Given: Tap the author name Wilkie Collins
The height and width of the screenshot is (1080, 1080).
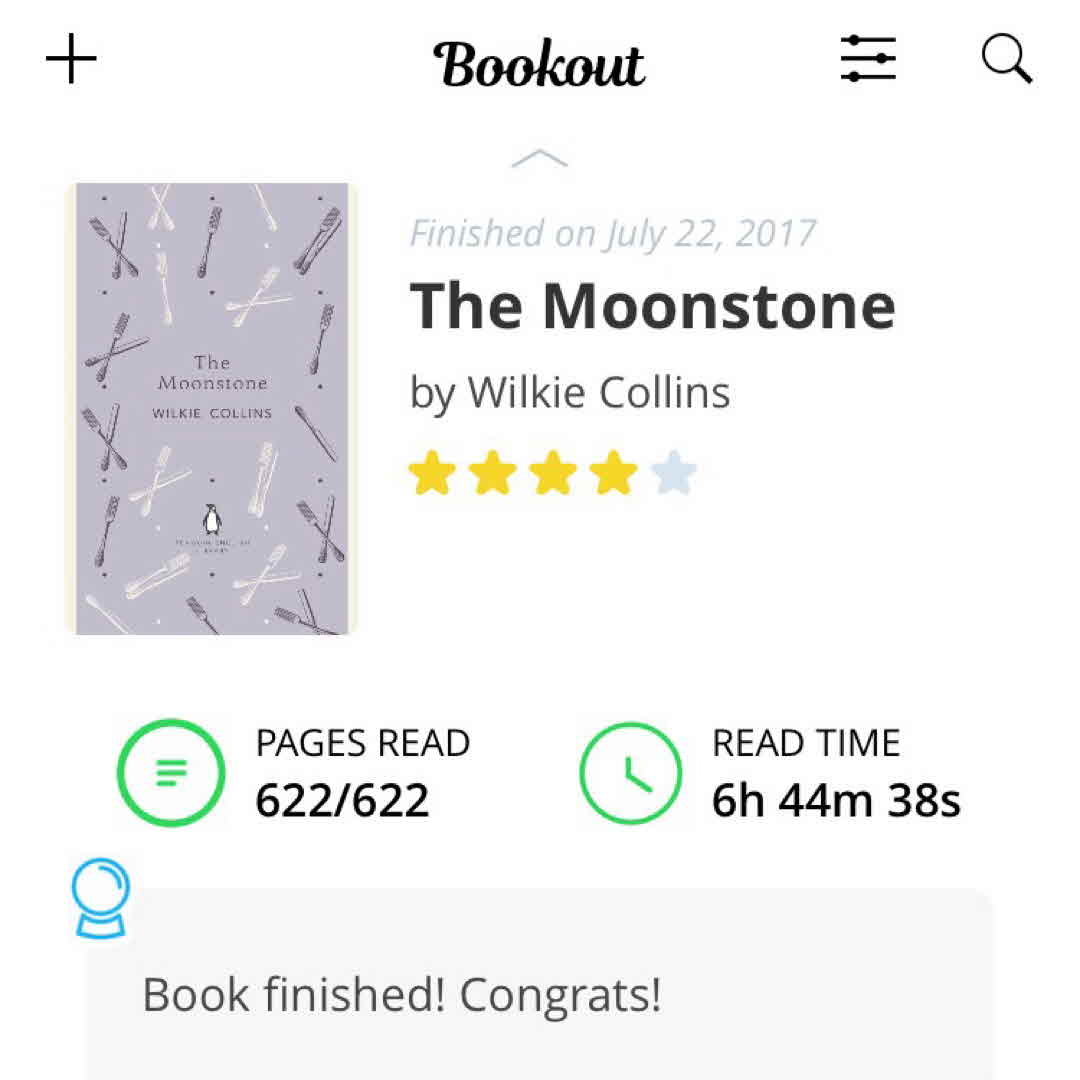Looking at the screenshot, I should pyautogui.click(x=570, y=392).
